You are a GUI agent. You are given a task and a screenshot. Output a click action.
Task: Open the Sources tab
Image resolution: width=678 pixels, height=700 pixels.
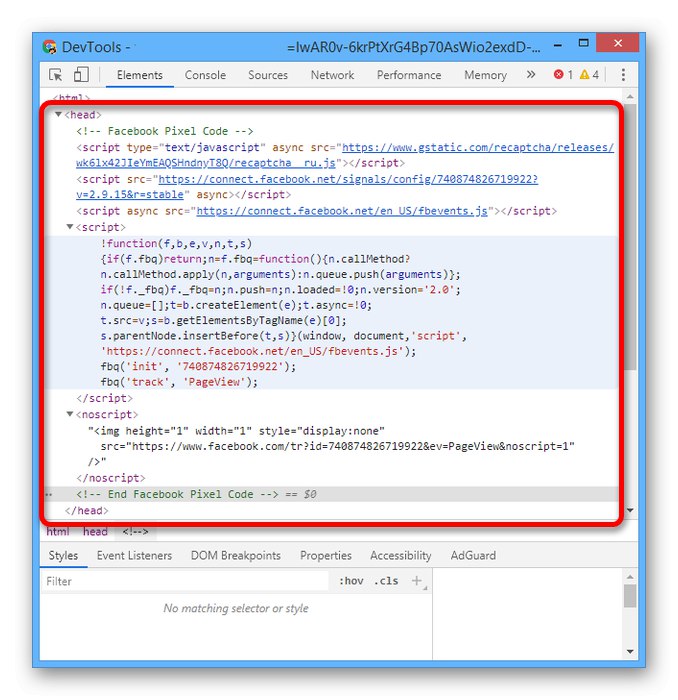pyautogui.click(x=268, y=75)
